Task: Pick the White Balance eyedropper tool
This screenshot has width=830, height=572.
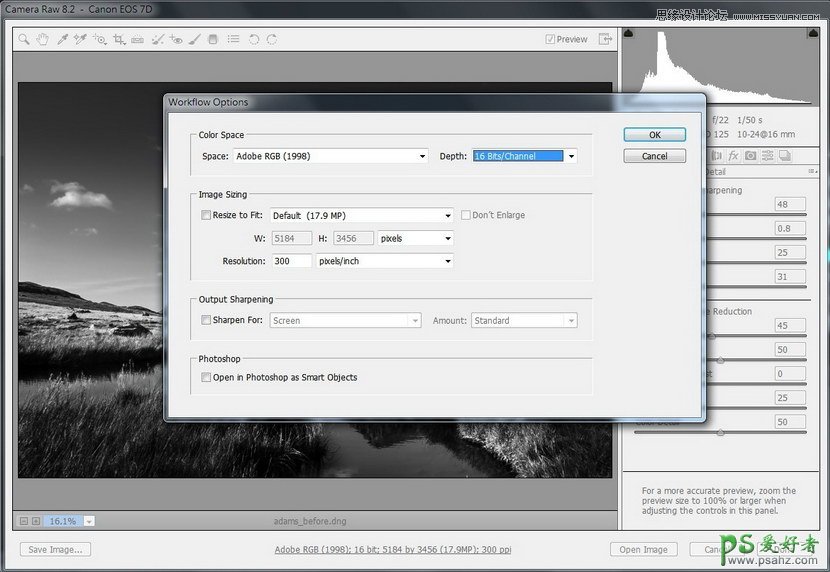Action: pos(62,40)
